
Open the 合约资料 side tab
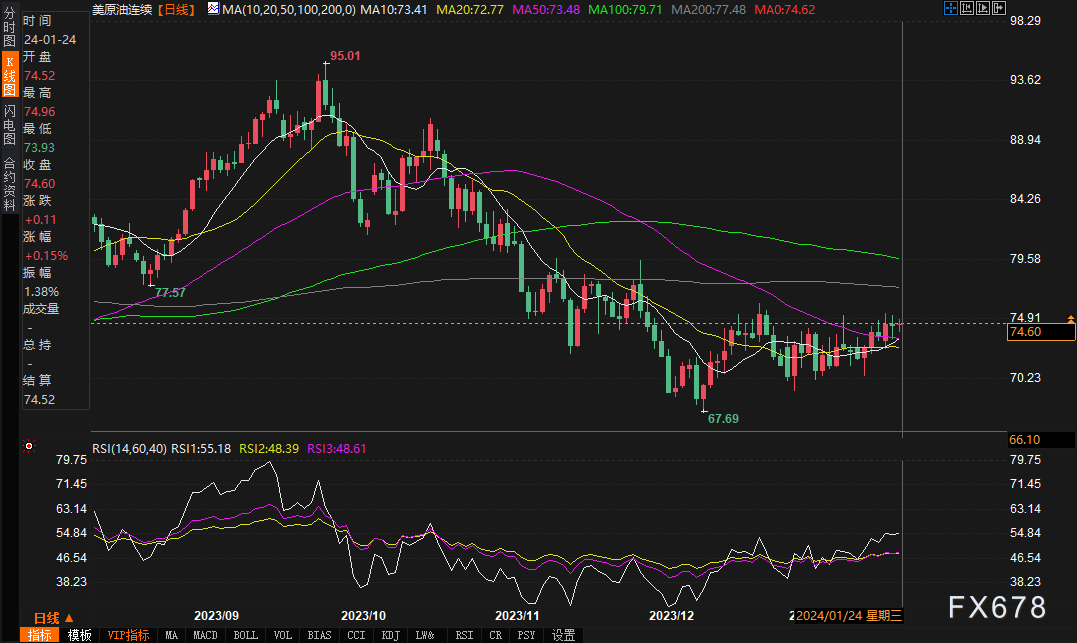click(10, 183)
